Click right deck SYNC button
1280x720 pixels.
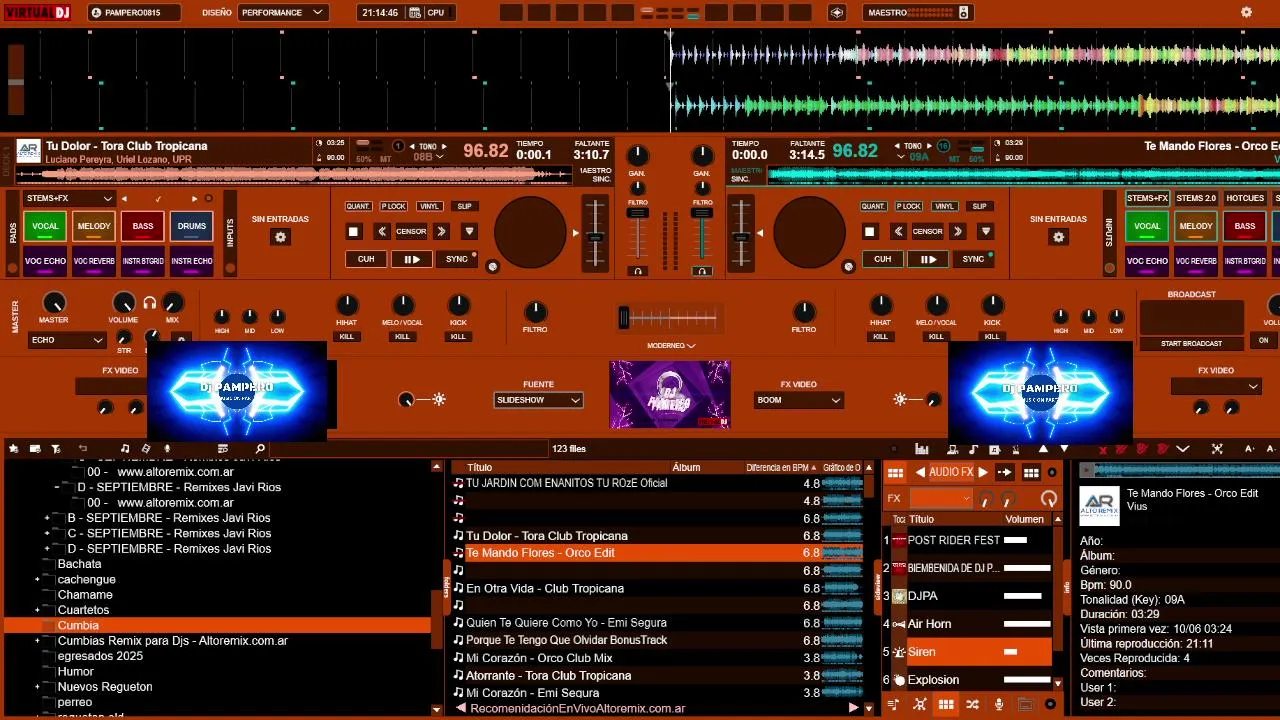973,259
